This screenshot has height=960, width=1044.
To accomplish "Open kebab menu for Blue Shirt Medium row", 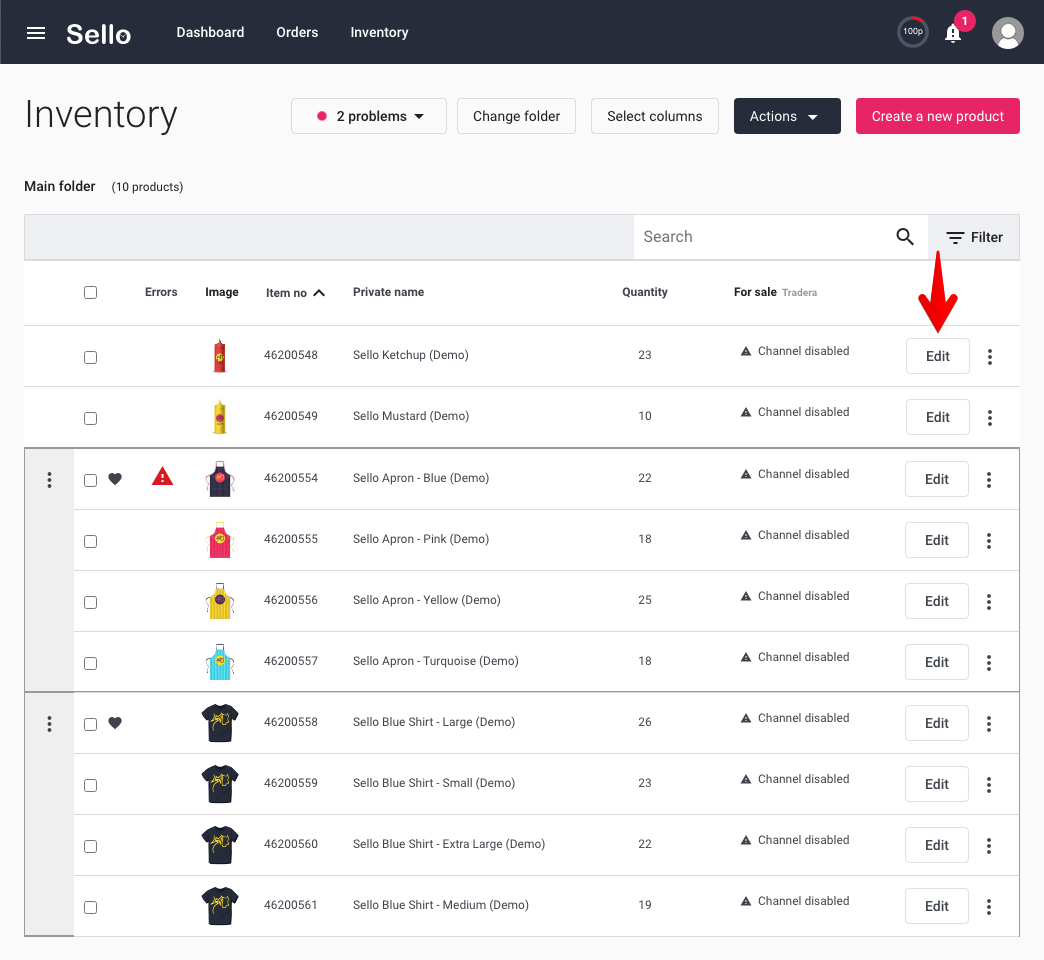I will (989, 907).
